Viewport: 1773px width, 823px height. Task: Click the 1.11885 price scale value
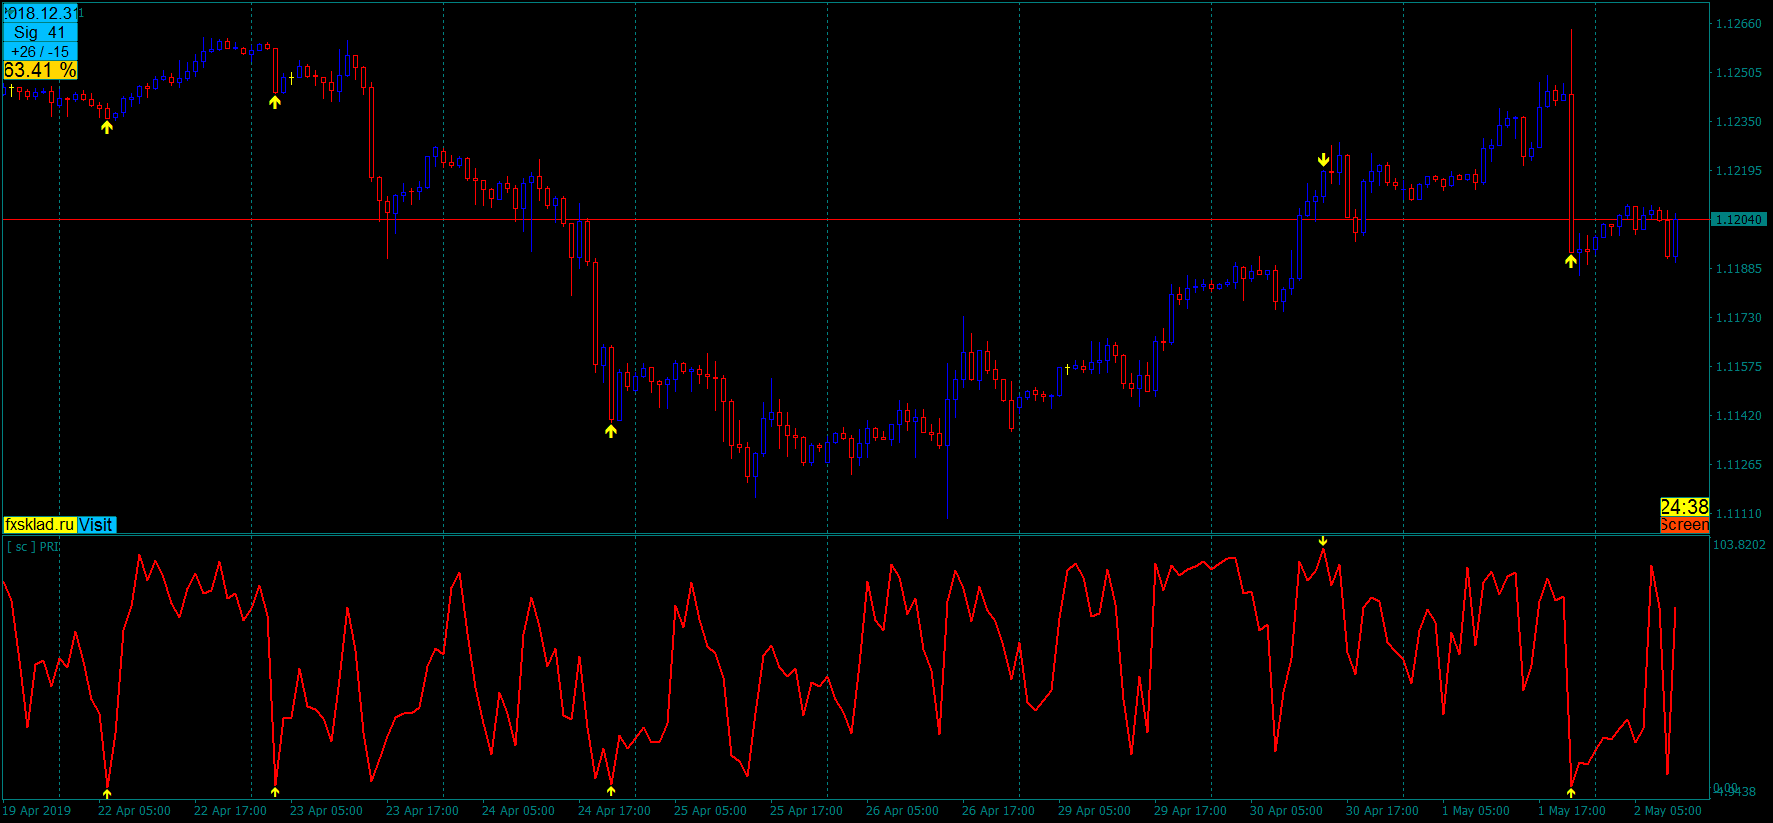(1739, 269)
